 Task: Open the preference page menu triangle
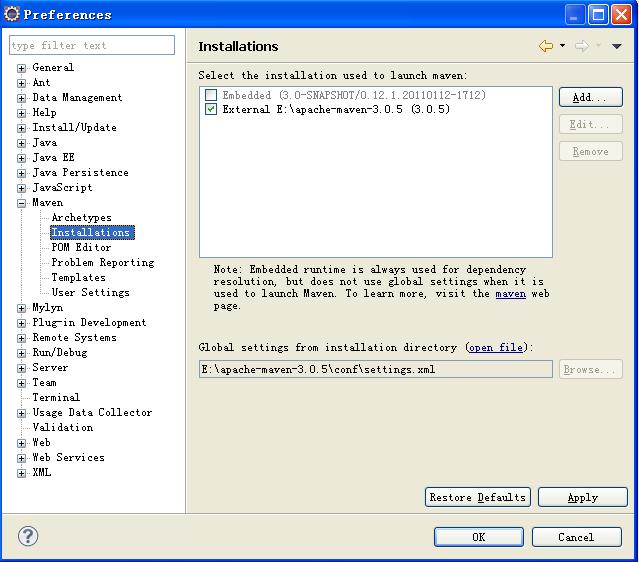(x=617, y=46)
